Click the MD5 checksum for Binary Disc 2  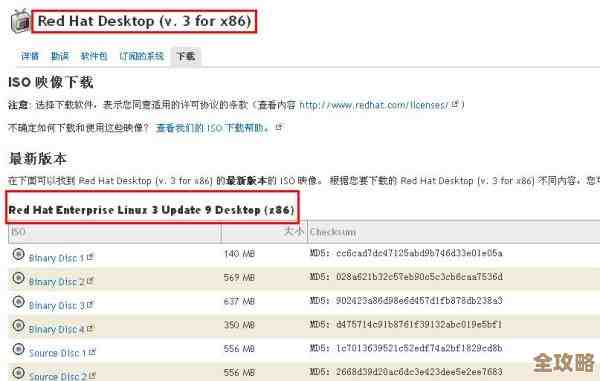[x=406, y=277]
